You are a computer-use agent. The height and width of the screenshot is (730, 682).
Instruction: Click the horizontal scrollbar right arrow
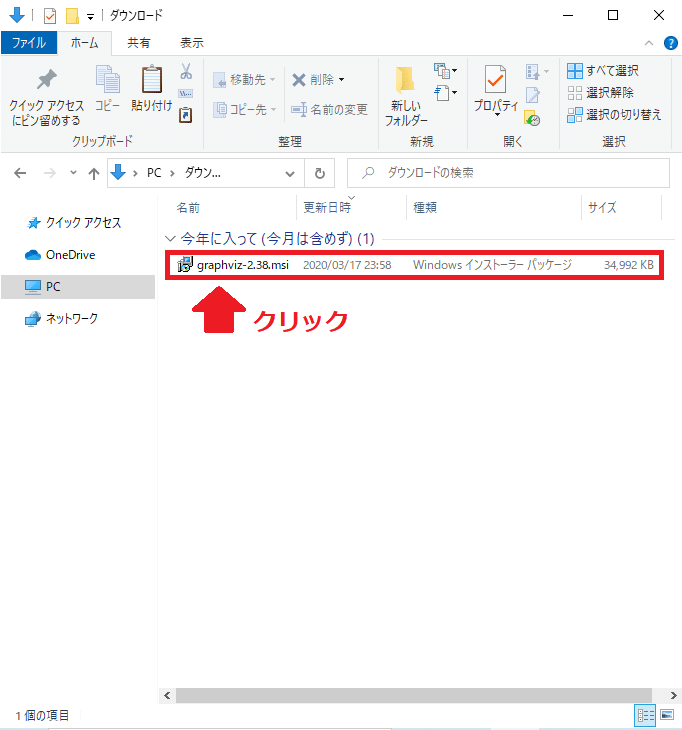(x=673, y=696)
